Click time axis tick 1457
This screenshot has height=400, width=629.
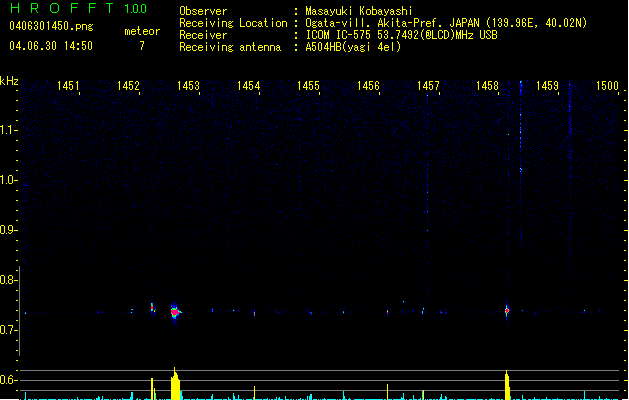coord(428,86)
